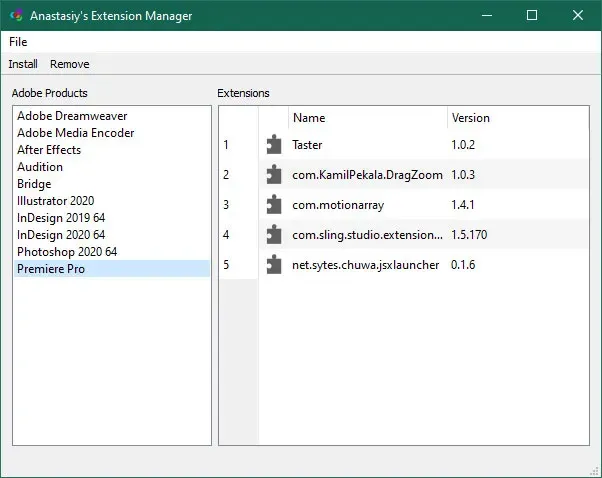The width and height of the screenshot is (602, 478).
Task: Sort extensions by Name column header
Action: [368, 117]
